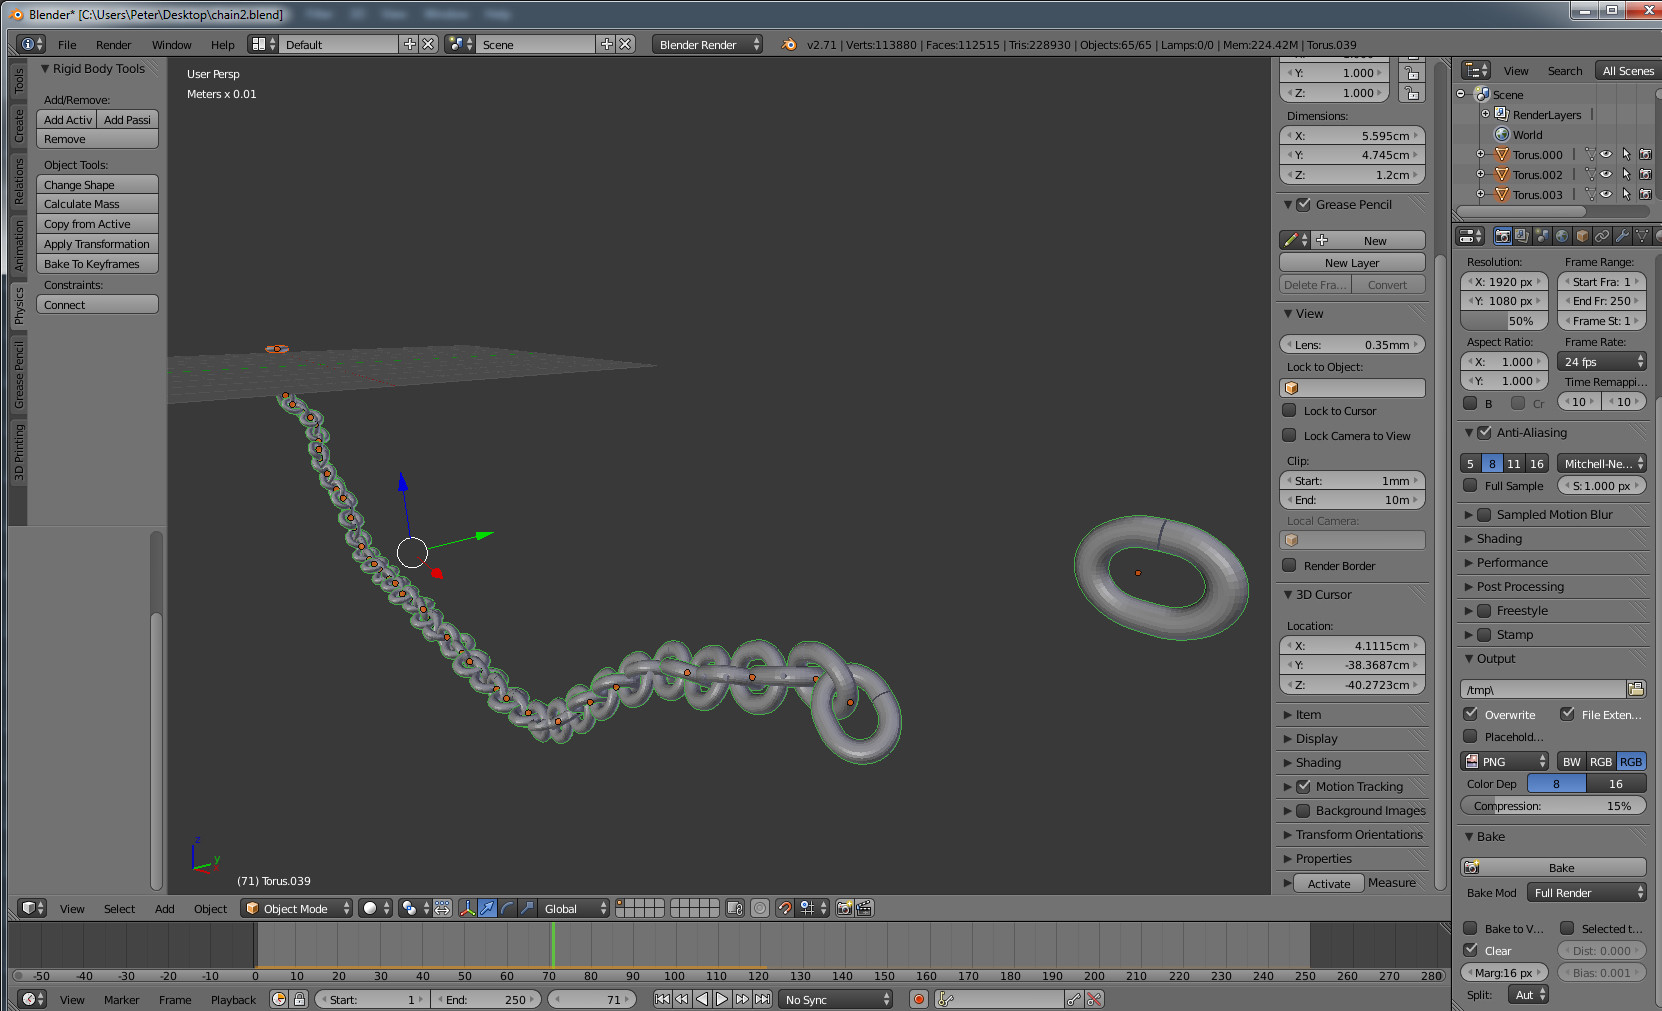Open the 24 fps frame rate dropdown
Viewport: 1662px width, 1011px height.
[x=1602, y=362]
